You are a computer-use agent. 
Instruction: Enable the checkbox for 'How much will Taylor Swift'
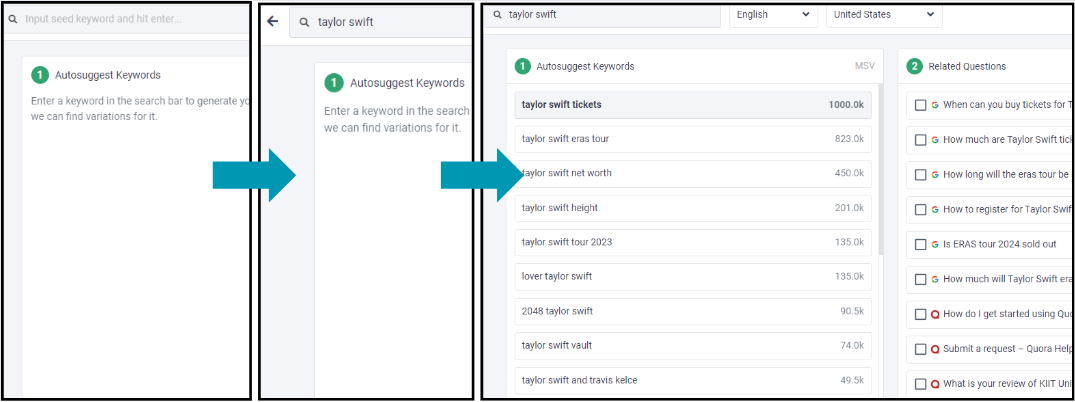point(920,279)
